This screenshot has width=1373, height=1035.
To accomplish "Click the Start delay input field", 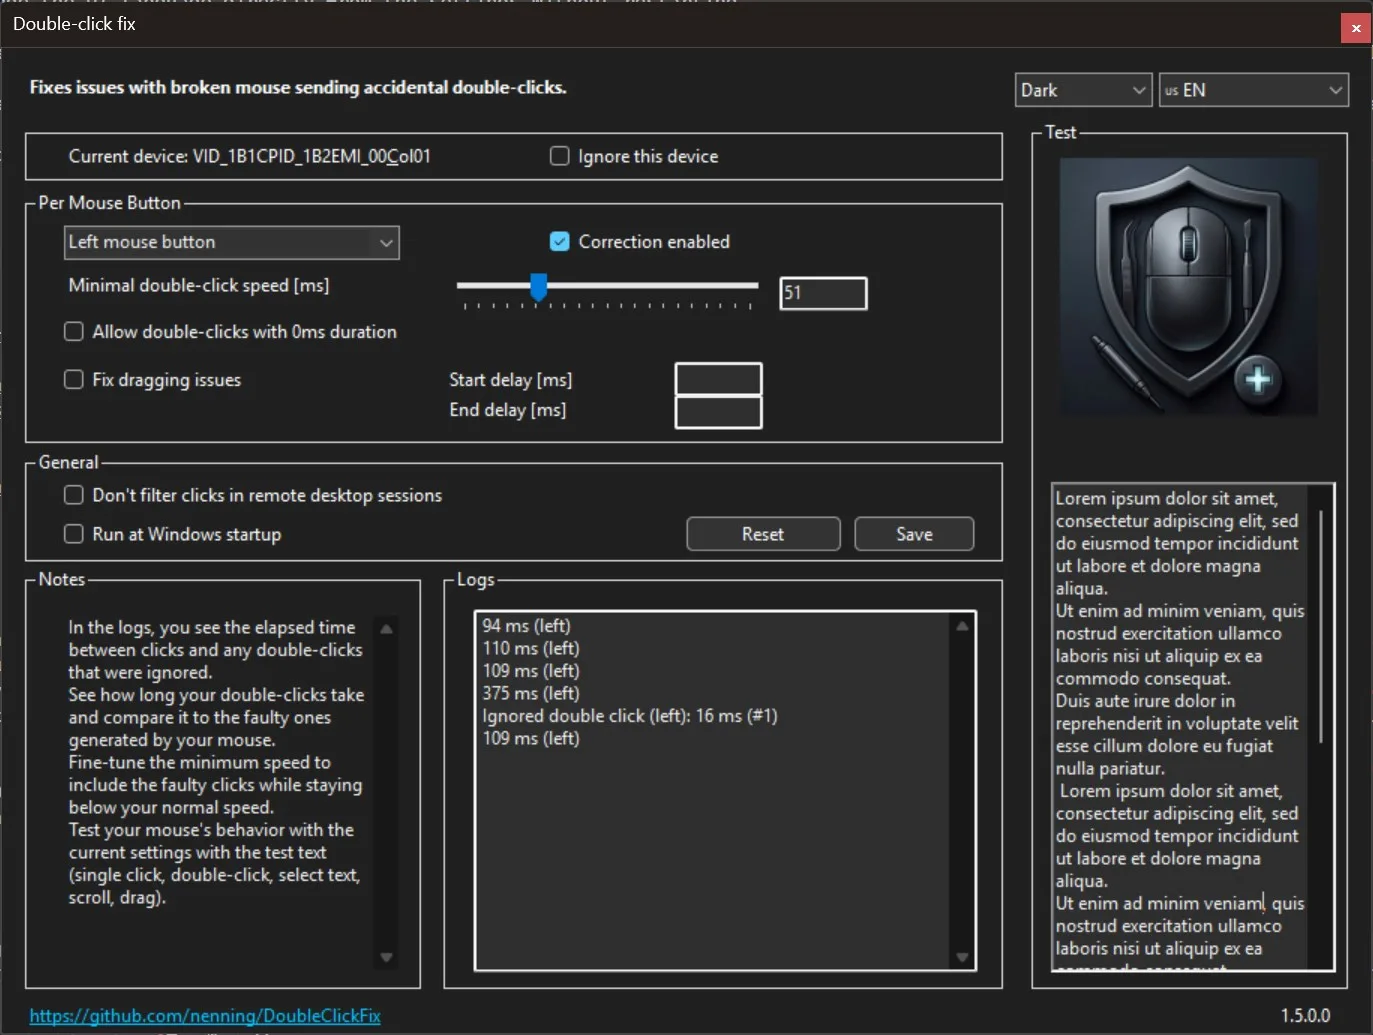I will point(719,379).
